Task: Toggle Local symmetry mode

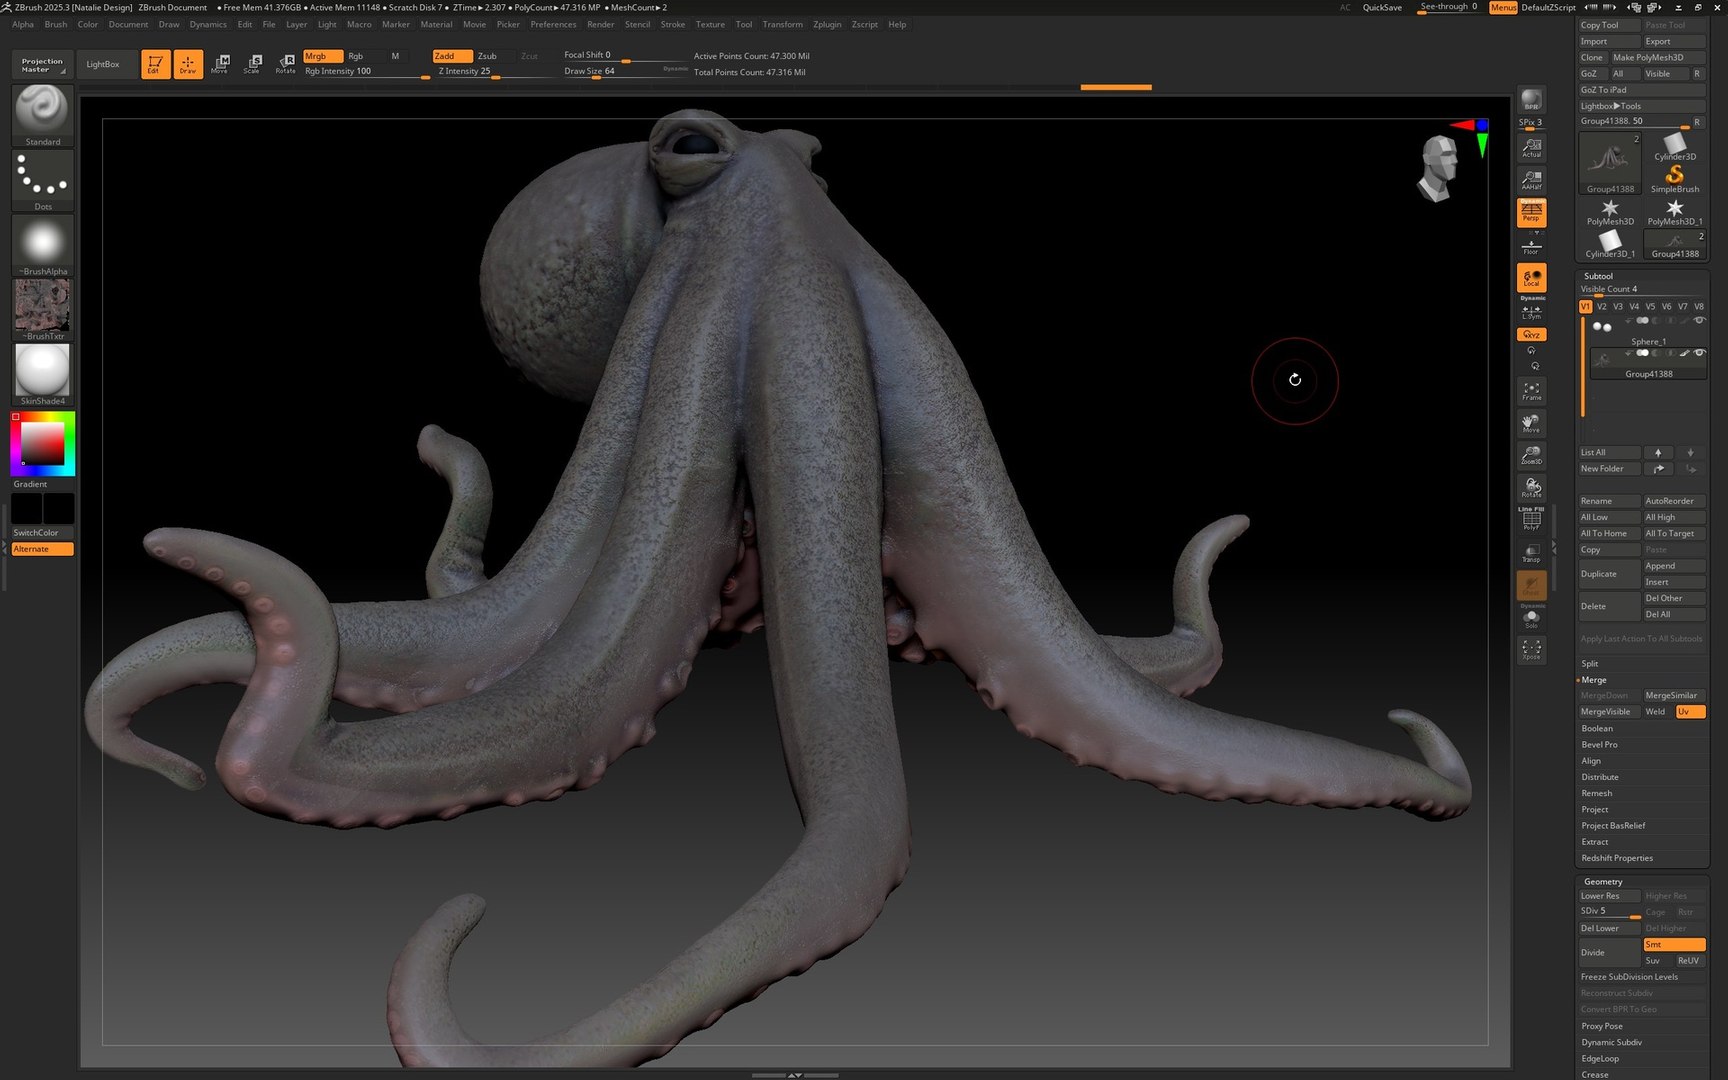Action: pyautogui.click(x=1531, y=277)
